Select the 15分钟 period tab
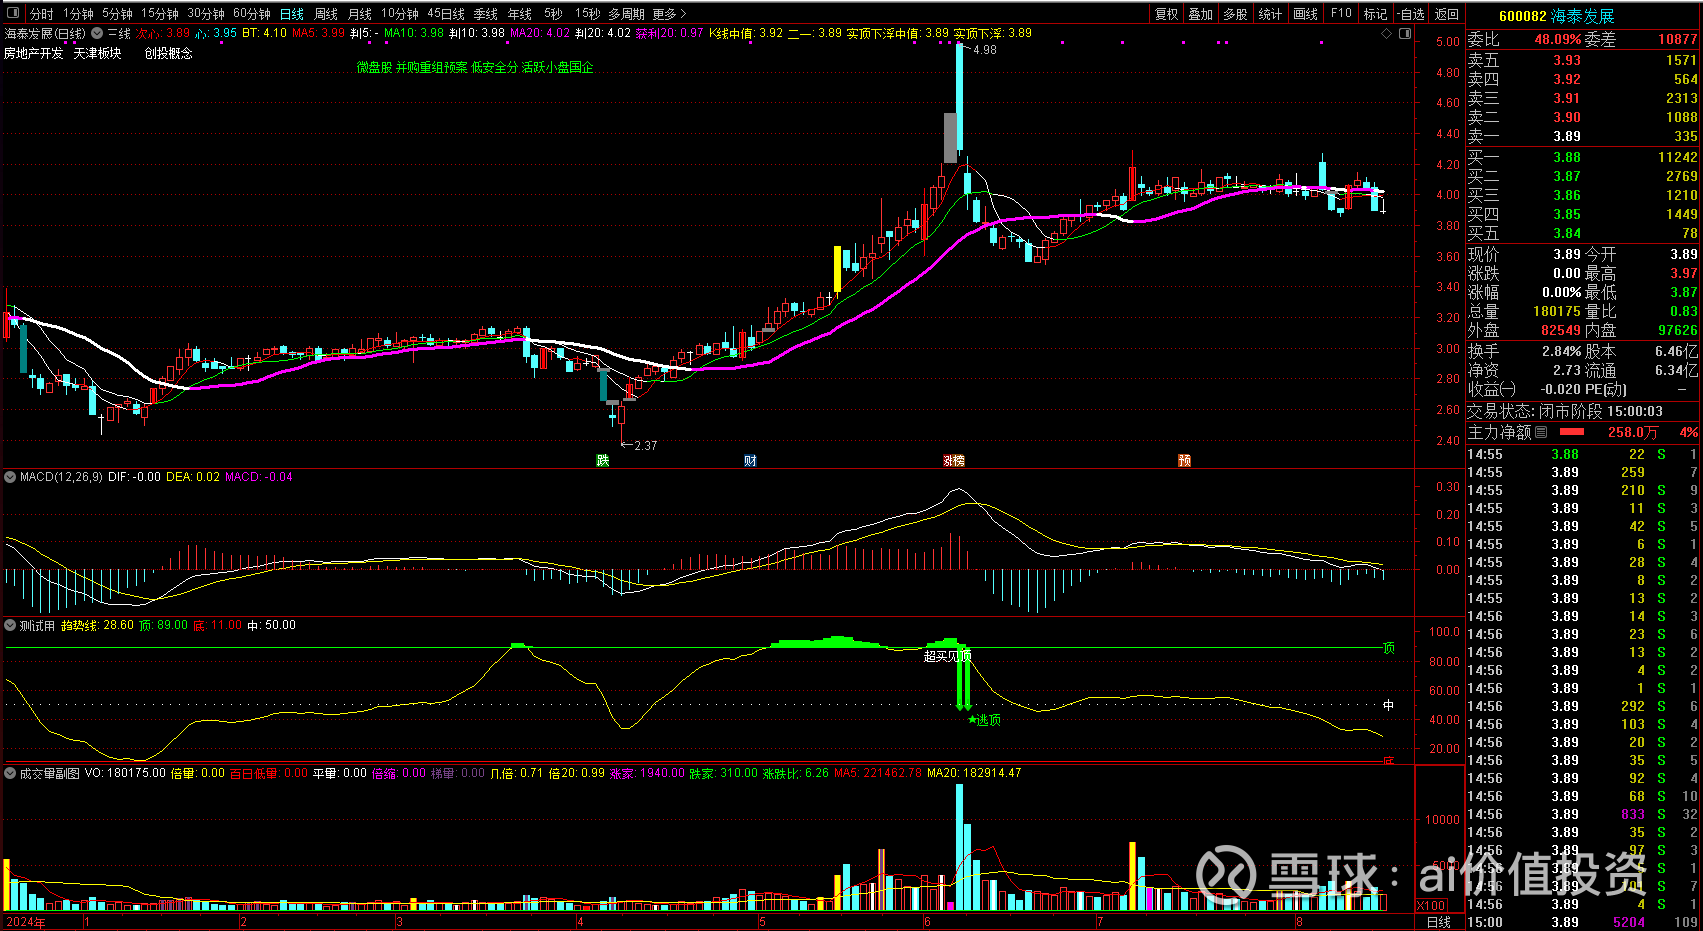Image resolution: width=1703 pixels, height=931 pixels. (160, 14)
